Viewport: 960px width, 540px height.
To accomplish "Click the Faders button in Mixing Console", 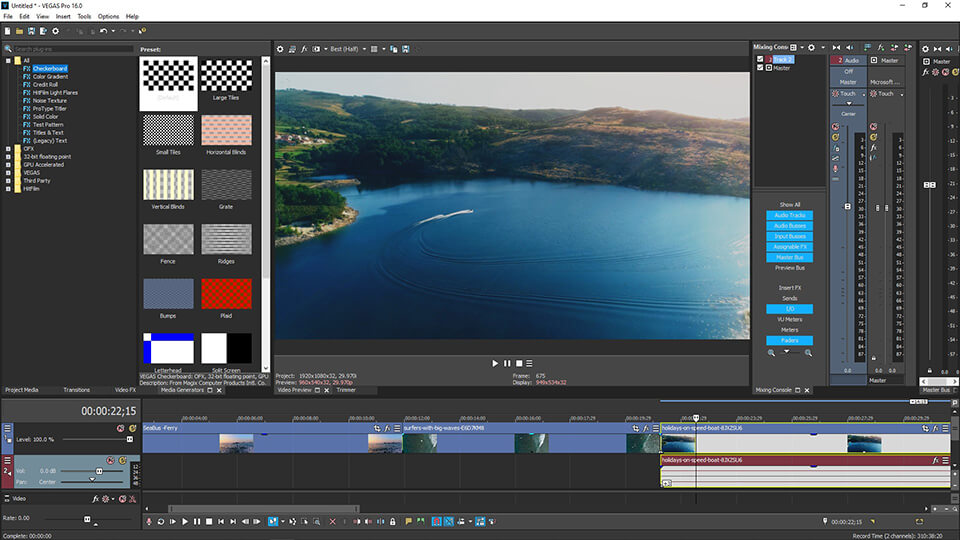I will coord(789,340).
